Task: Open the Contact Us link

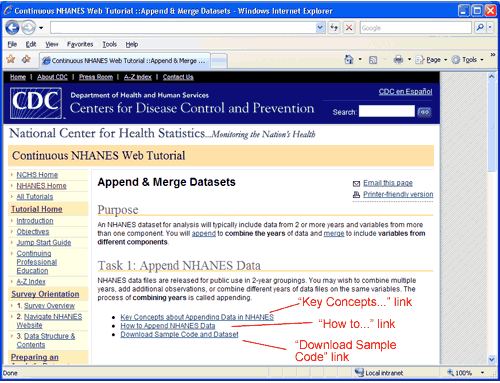Action: 178,77
